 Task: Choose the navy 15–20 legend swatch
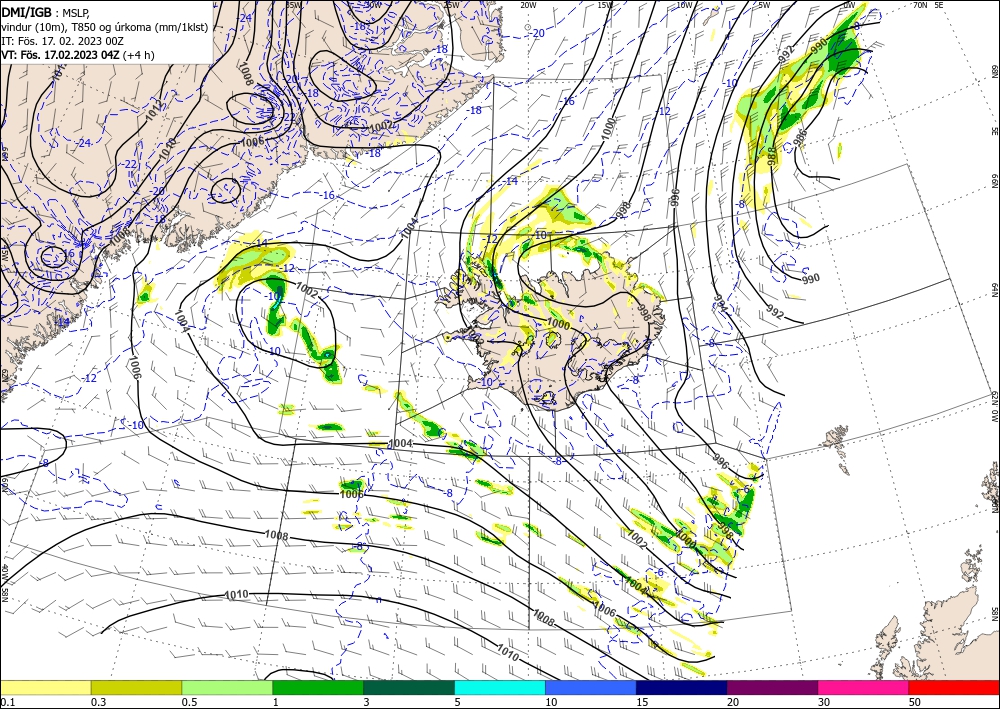(682, 687)
